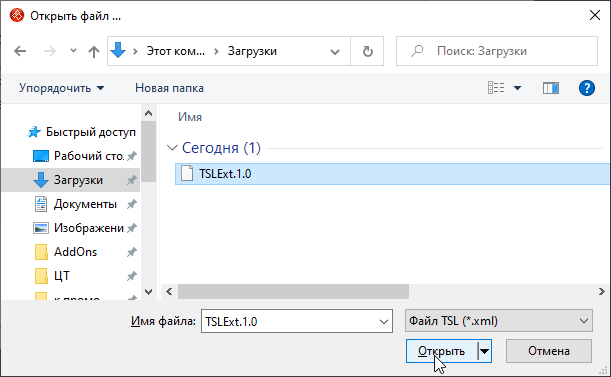Click inside the Имя файла field

coord(290,321)
